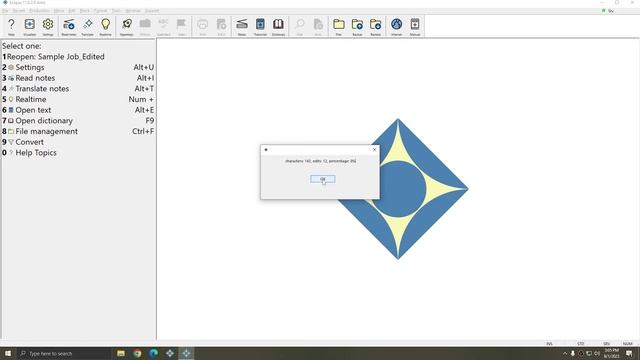Open the Manual toolbar icon
Viewport: 640px width, 360px height.
(x=415, y=27)
